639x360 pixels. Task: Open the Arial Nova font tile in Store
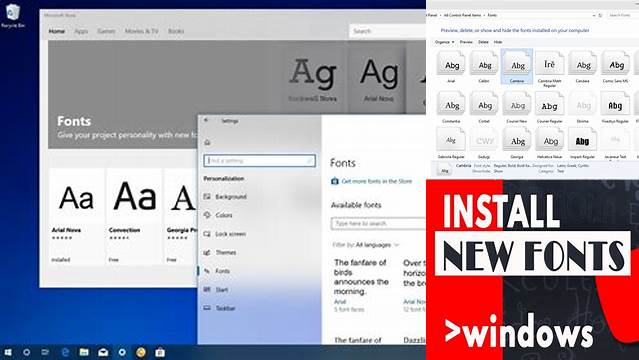point(77,217)
